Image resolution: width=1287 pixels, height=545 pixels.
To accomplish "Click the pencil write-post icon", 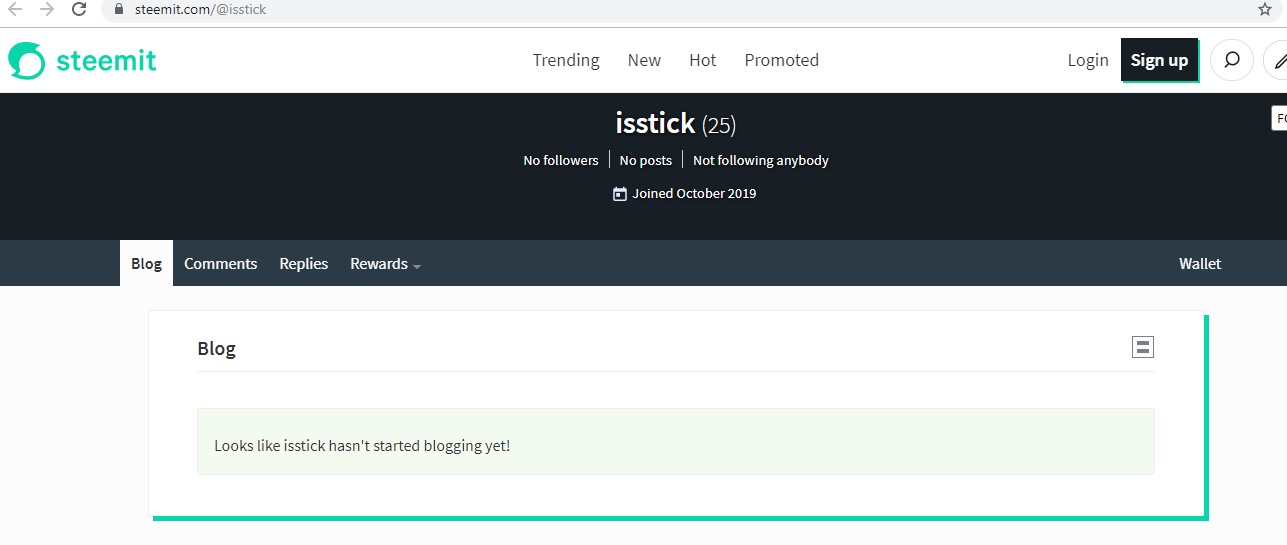I will click(1277, 60).
